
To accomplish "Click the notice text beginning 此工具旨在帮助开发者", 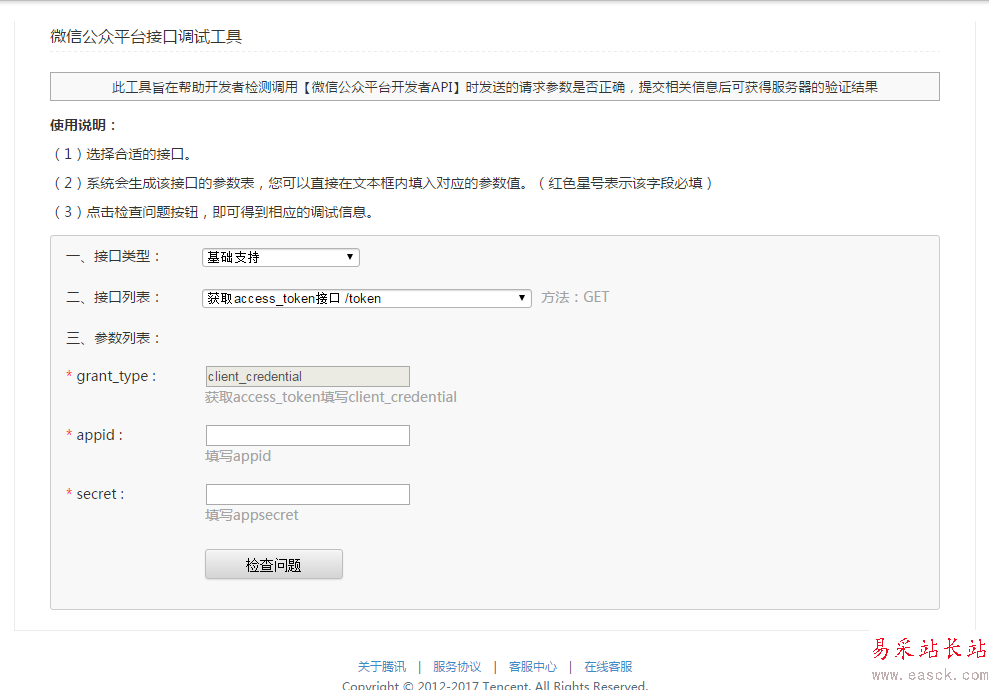I will coord(494,87).
